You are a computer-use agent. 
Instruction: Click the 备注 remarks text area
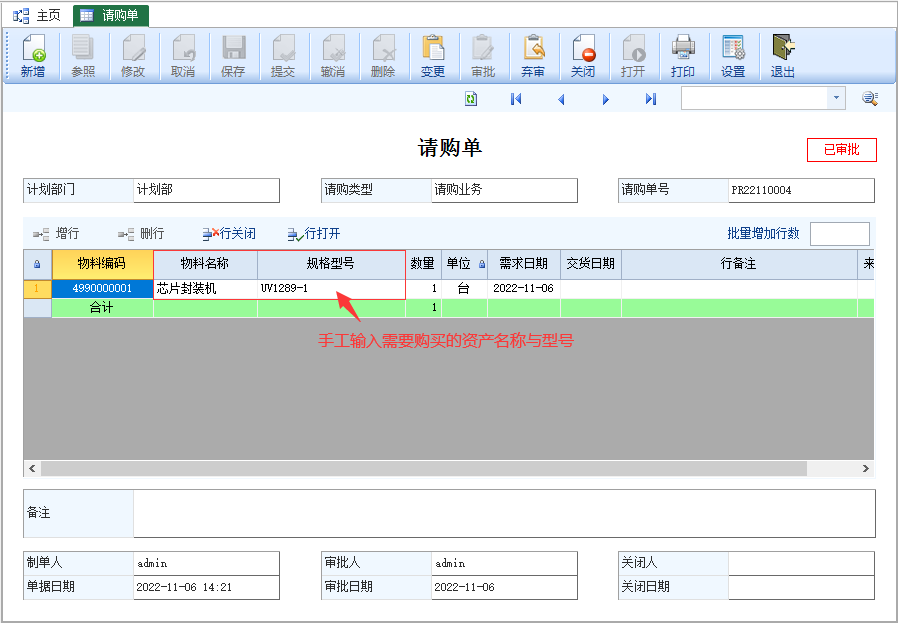click(x=504, y=513)
